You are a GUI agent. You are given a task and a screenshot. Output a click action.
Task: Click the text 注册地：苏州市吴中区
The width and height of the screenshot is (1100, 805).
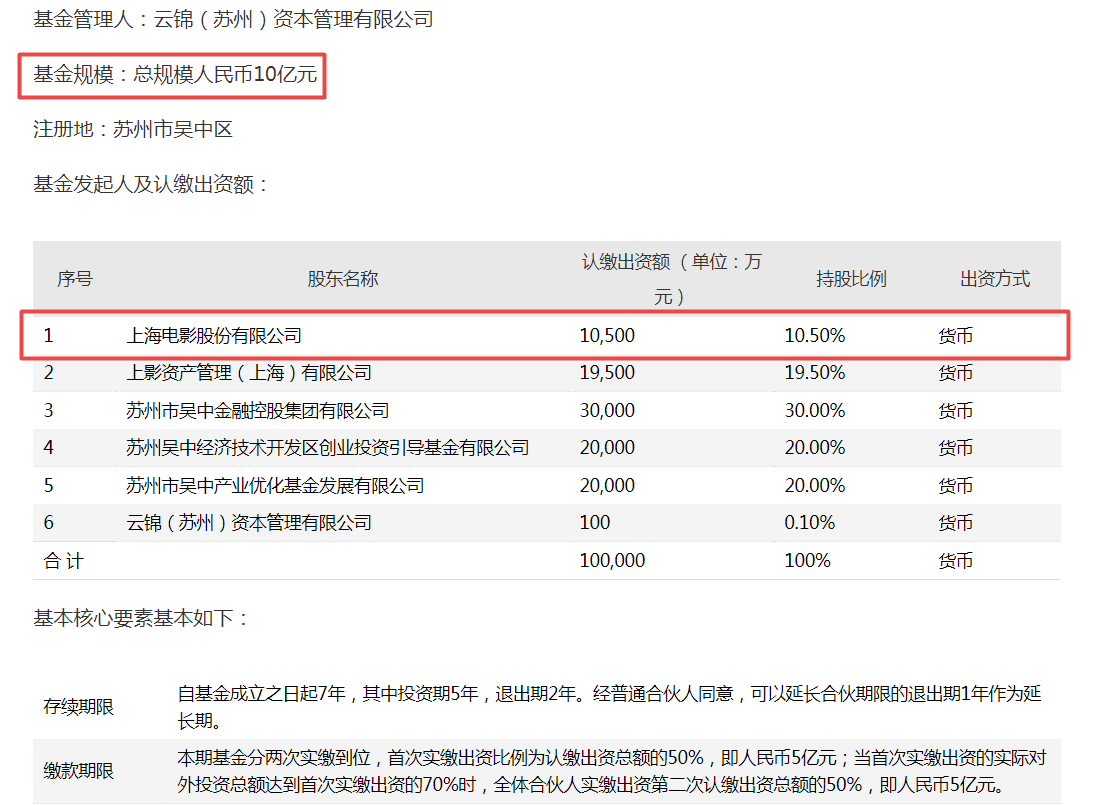coord(133,129)
